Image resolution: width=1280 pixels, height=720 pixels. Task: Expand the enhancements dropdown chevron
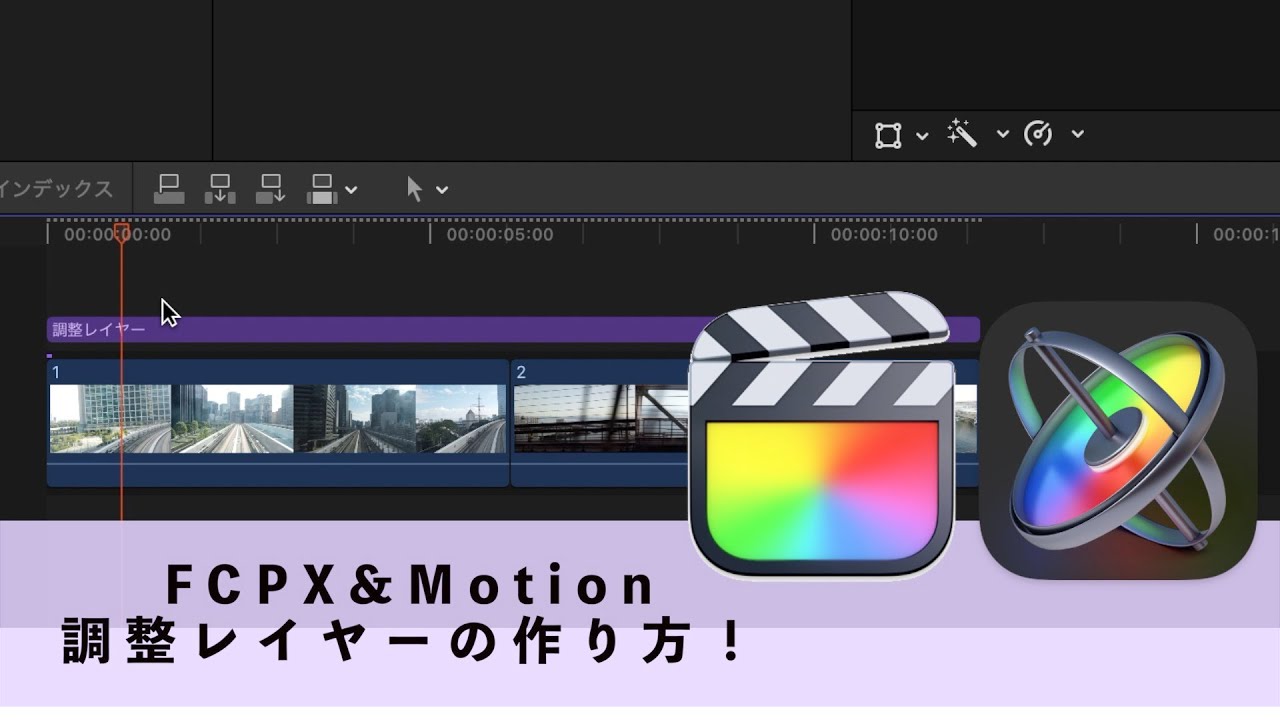[1002, 135]
